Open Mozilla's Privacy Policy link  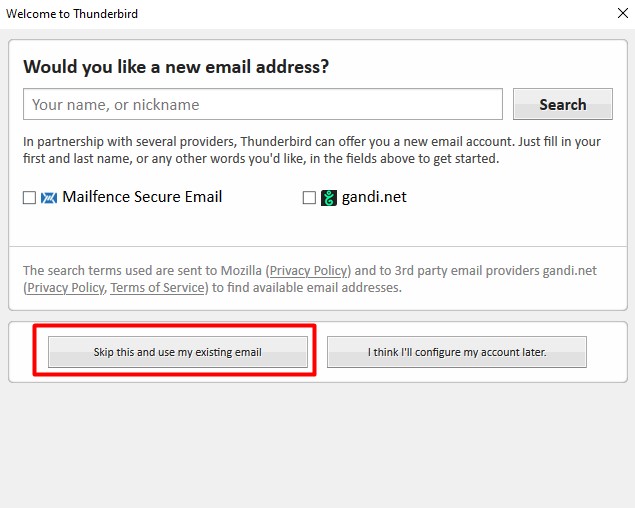[308, 271]
